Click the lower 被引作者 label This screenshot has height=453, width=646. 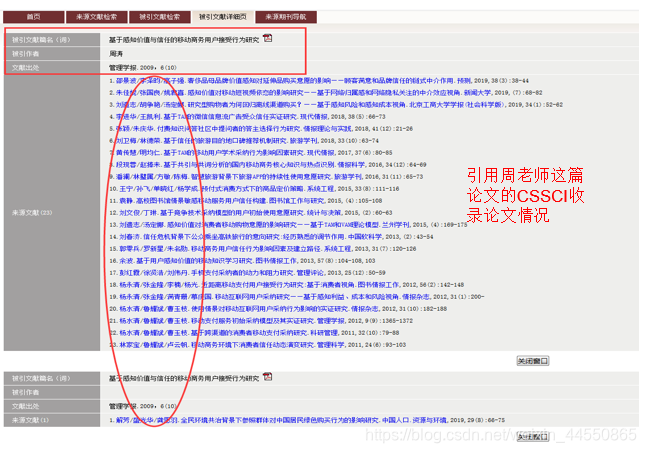coord(25,392)
